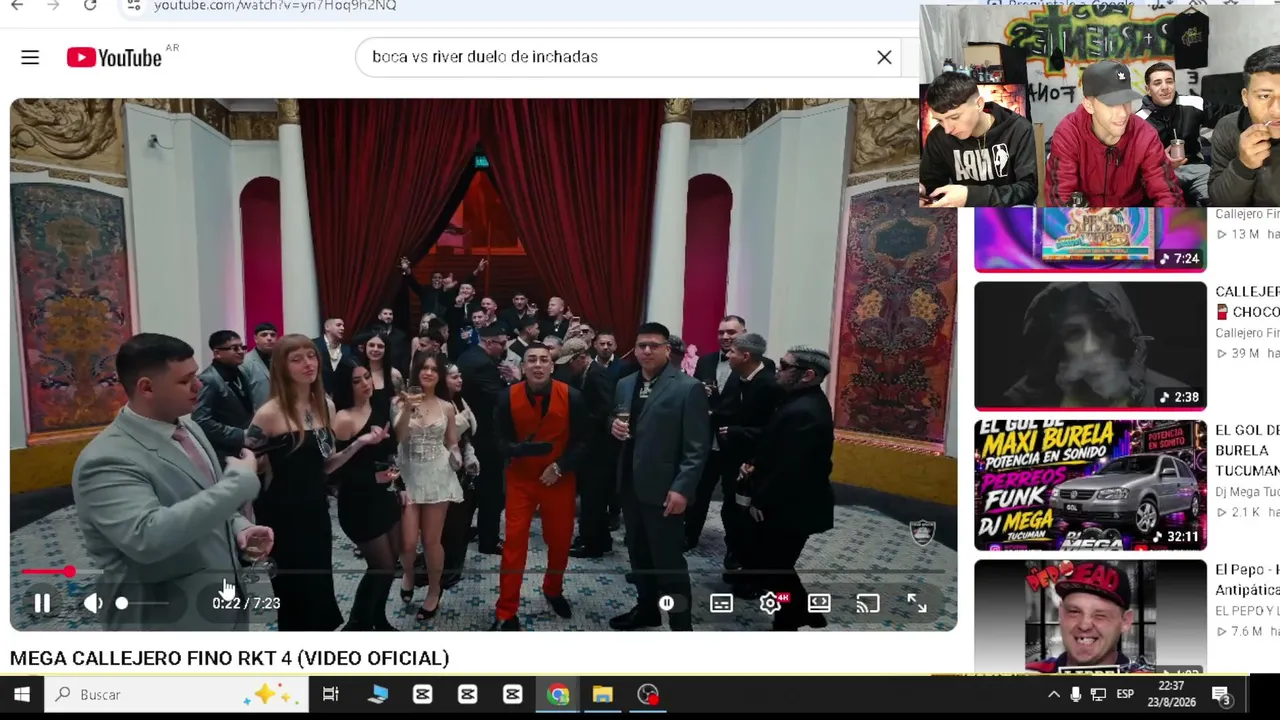Click the 0:22 / 7:23 time display
The height and width of the screenshot is (720, 1280).
click(x=246, y=603)
